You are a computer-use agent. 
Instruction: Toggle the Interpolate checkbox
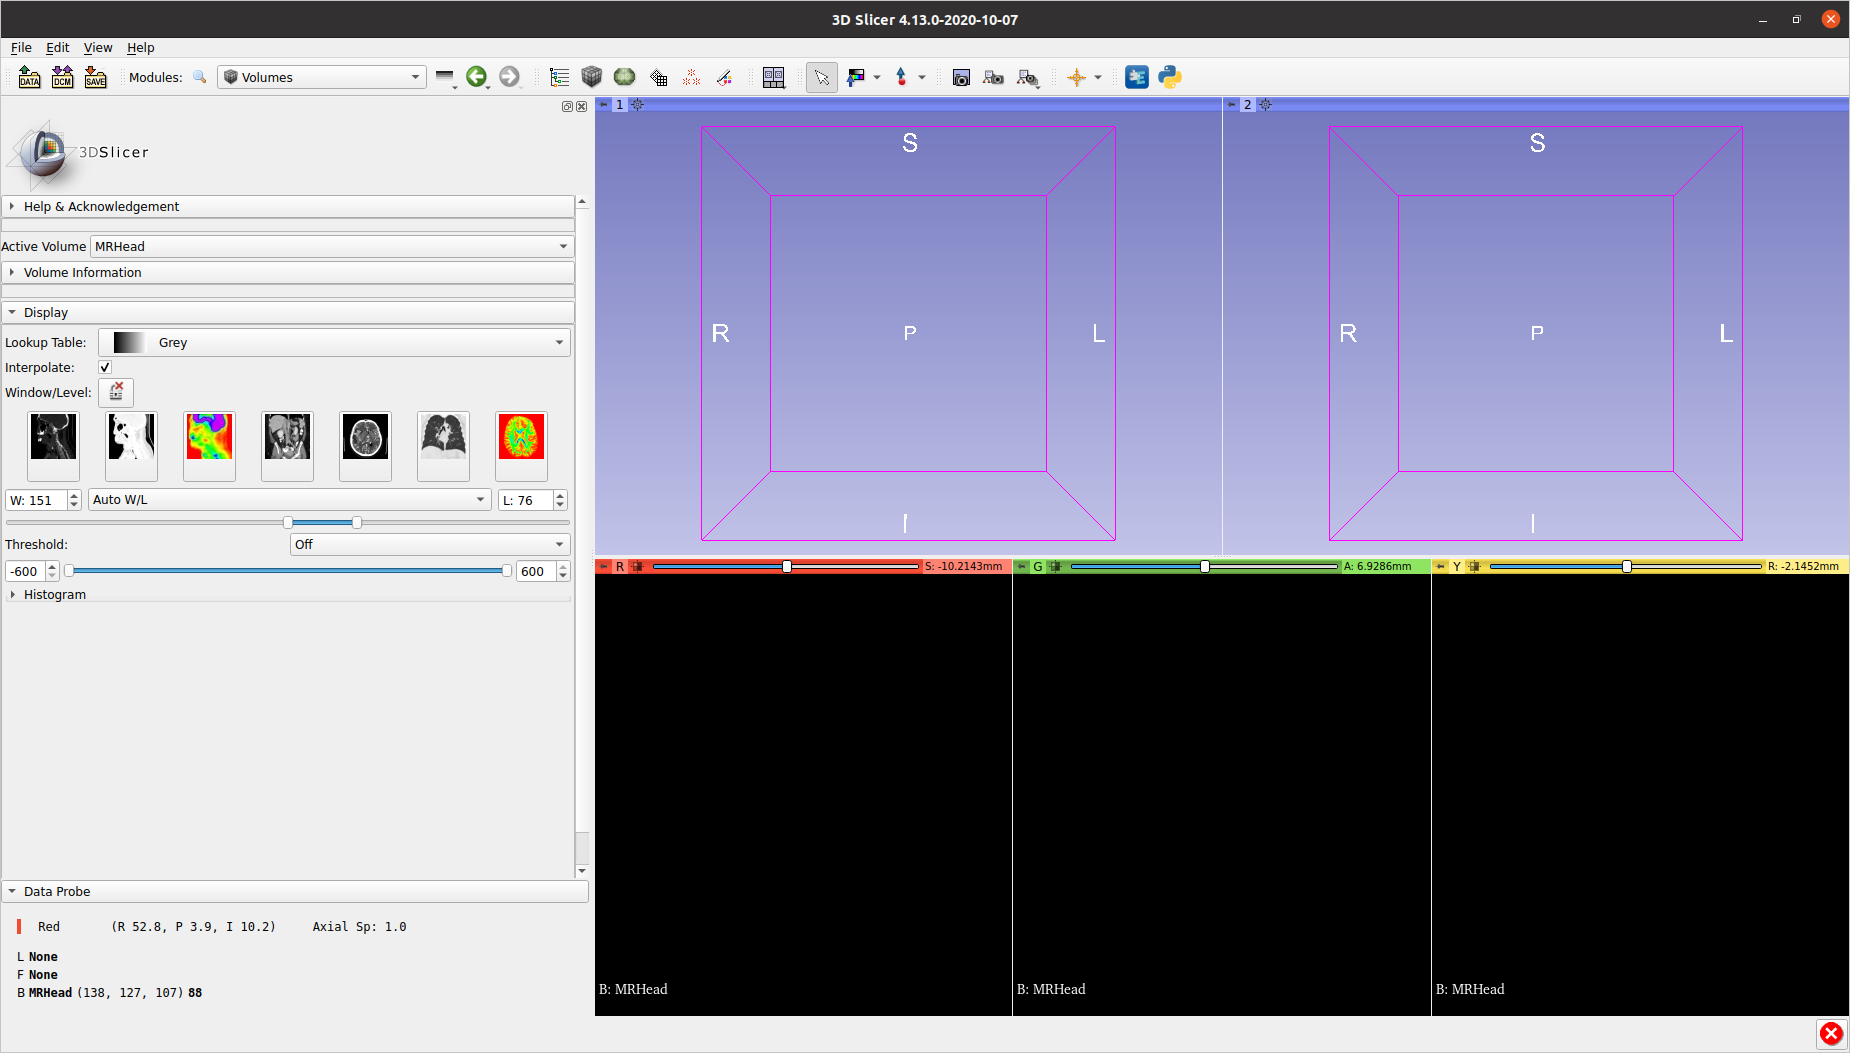tap(104, 367)
